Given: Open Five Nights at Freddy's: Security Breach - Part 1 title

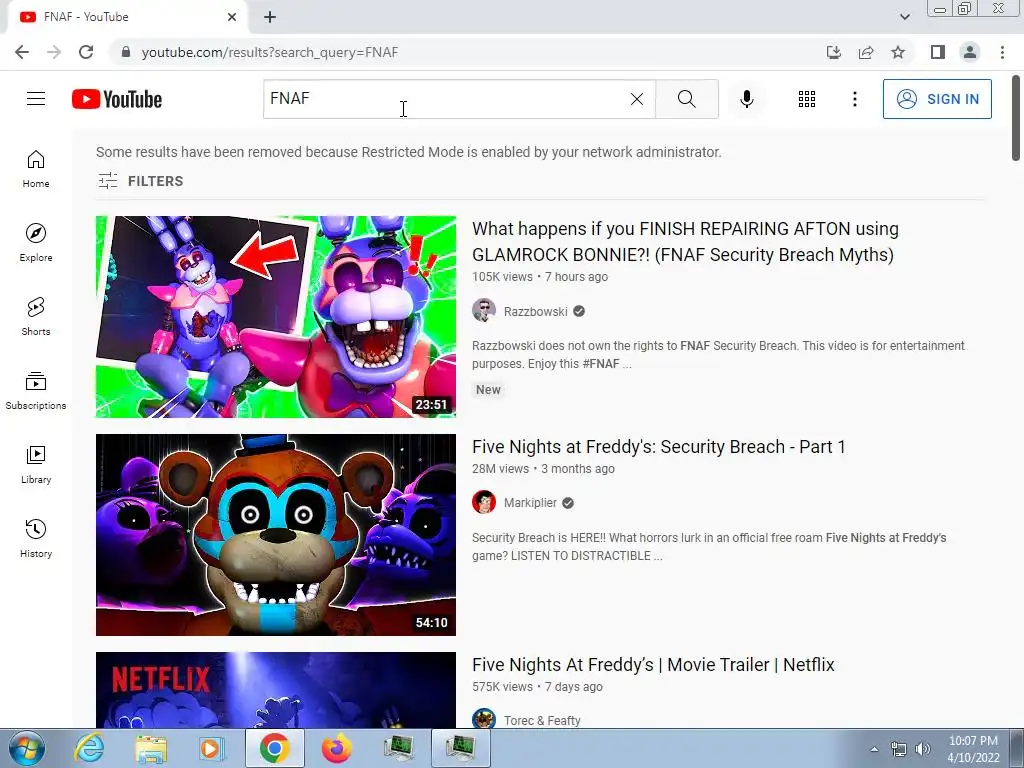Looking at the screenshot, I should (x=658, y=447).
